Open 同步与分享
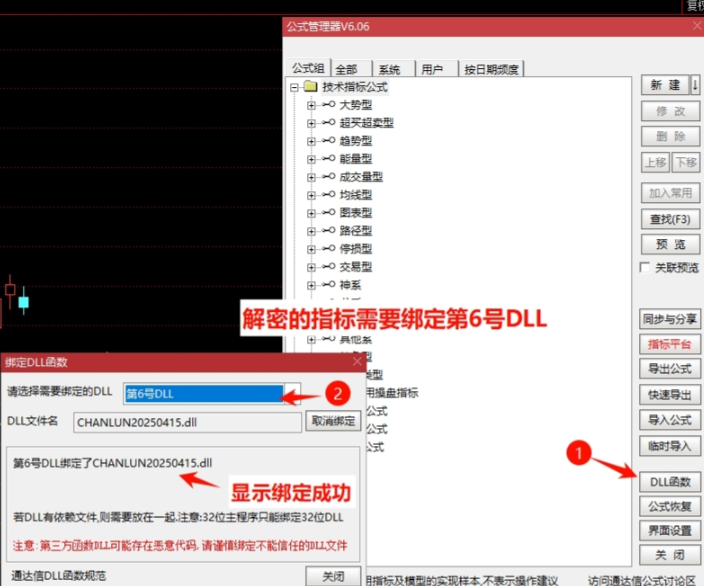 (x=670, y=319)
